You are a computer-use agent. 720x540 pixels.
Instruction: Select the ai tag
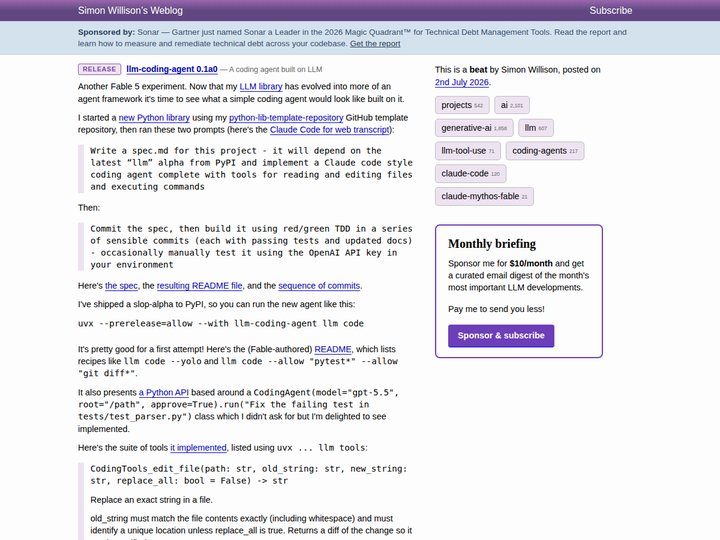(x=512, y=105)
